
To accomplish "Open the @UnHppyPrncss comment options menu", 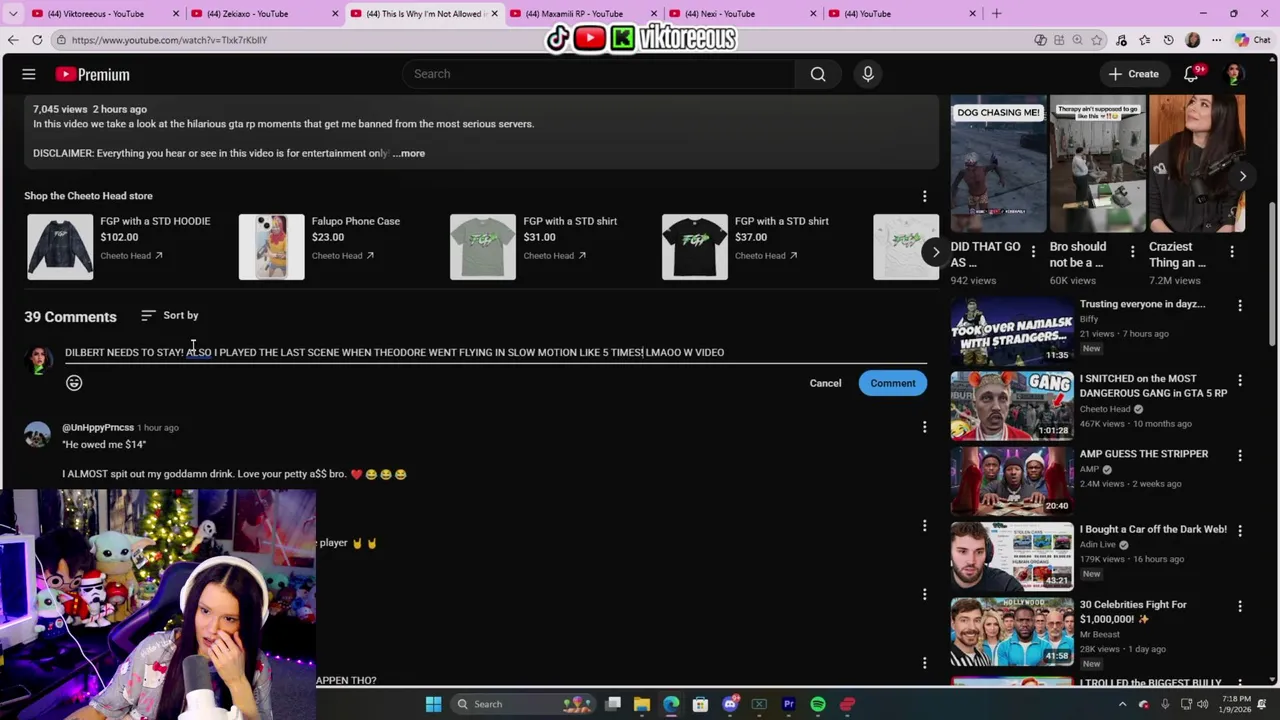I will tap(924, 428).
